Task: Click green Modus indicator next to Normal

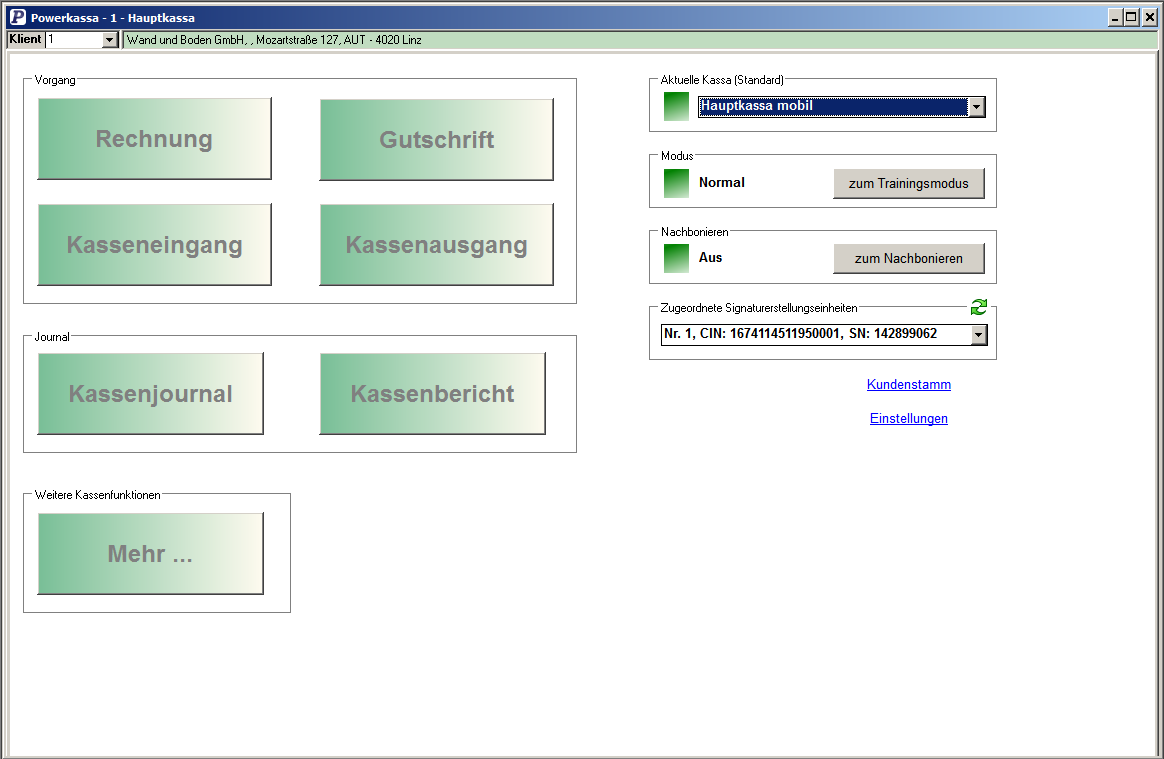Action: point(677,183)
